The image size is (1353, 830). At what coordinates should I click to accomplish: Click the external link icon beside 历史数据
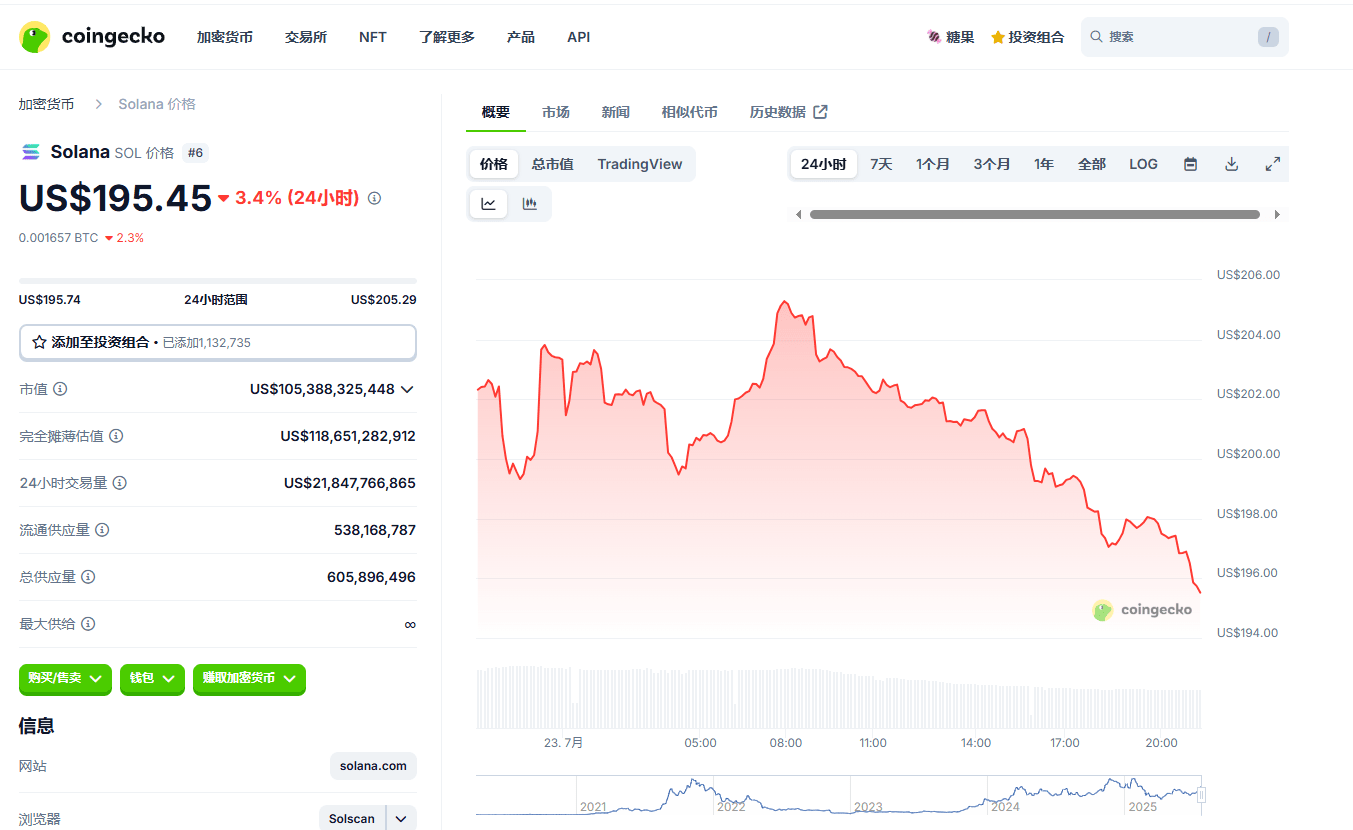point(821,112)
